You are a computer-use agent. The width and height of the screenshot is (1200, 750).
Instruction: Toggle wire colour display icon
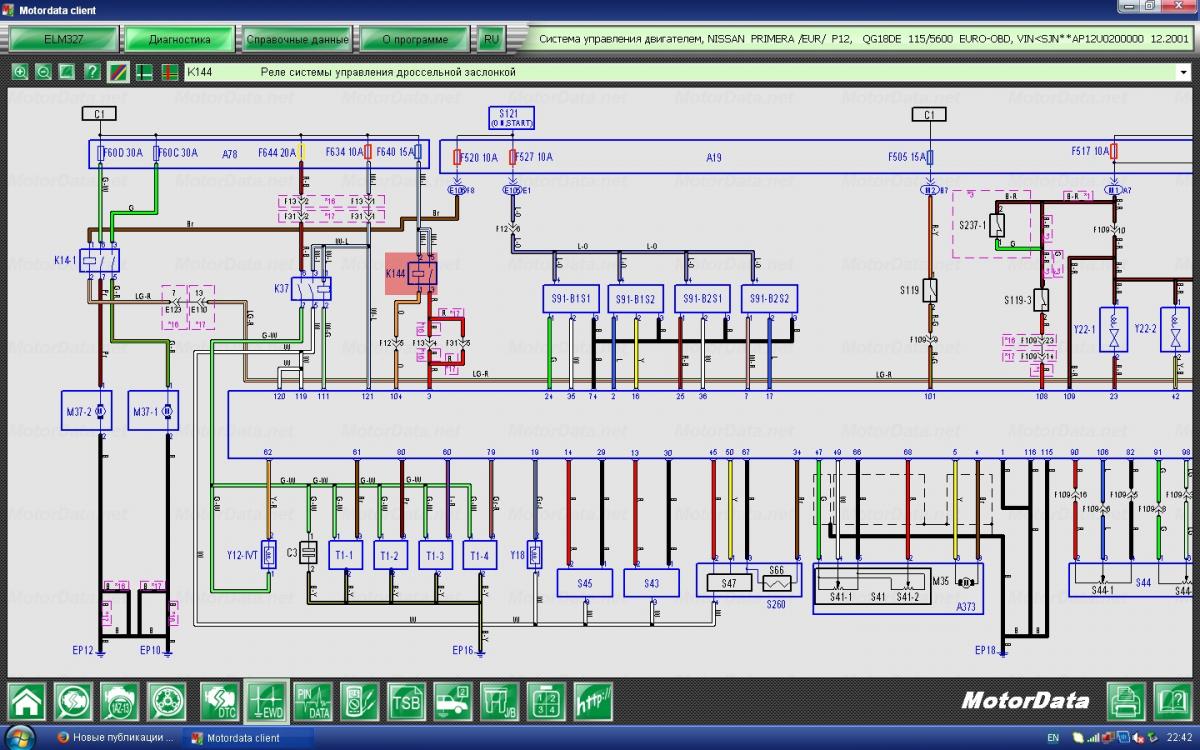118,72
